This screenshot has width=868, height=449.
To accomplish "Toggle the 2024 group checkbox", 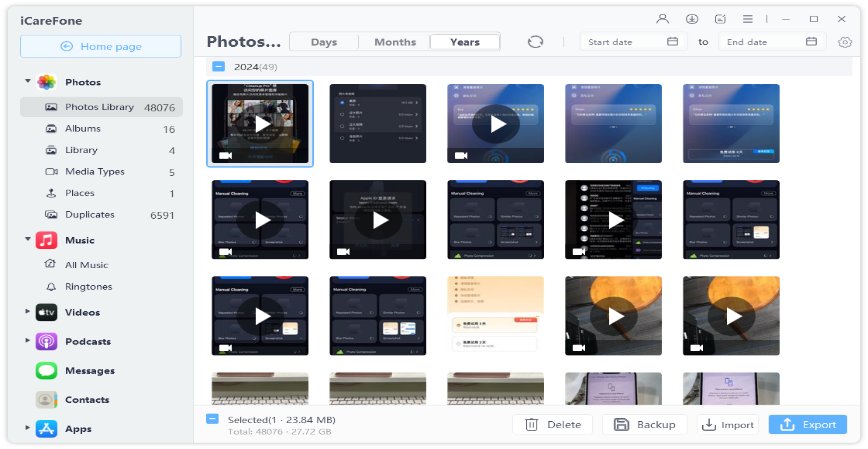I will 218,67.
